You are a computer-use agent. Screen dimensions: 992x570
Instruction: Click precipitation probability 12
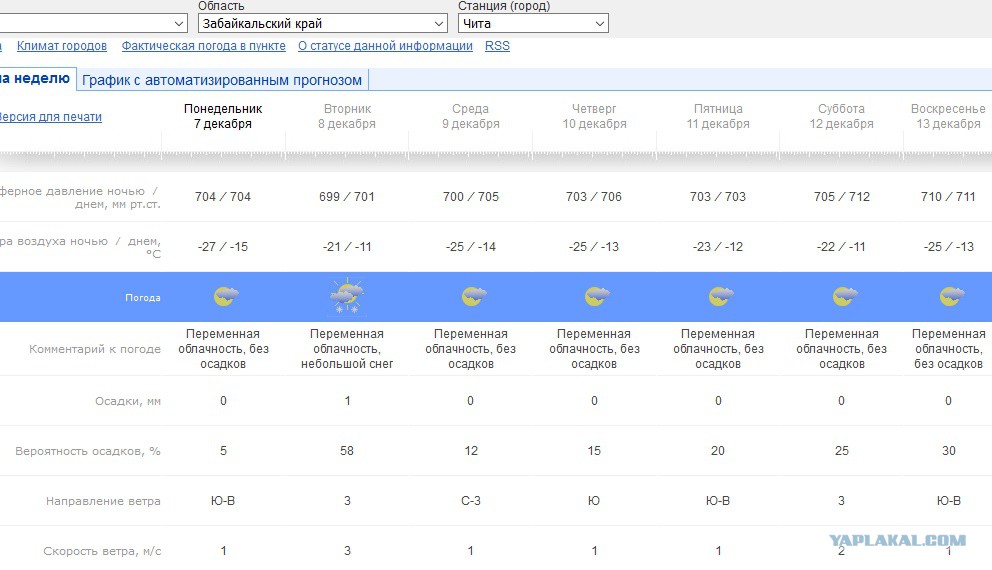click(x=471, y=450)
